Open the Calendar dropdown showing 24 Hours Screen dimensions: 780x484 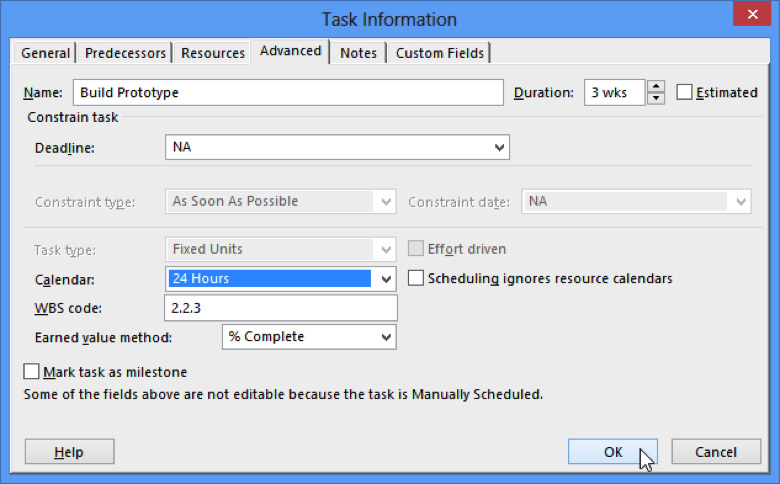pos(387,279)
